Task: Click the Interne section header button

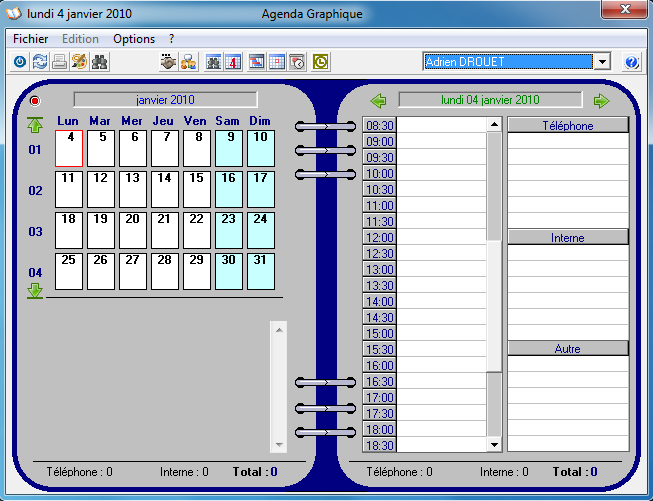Action: click(568, 237)
